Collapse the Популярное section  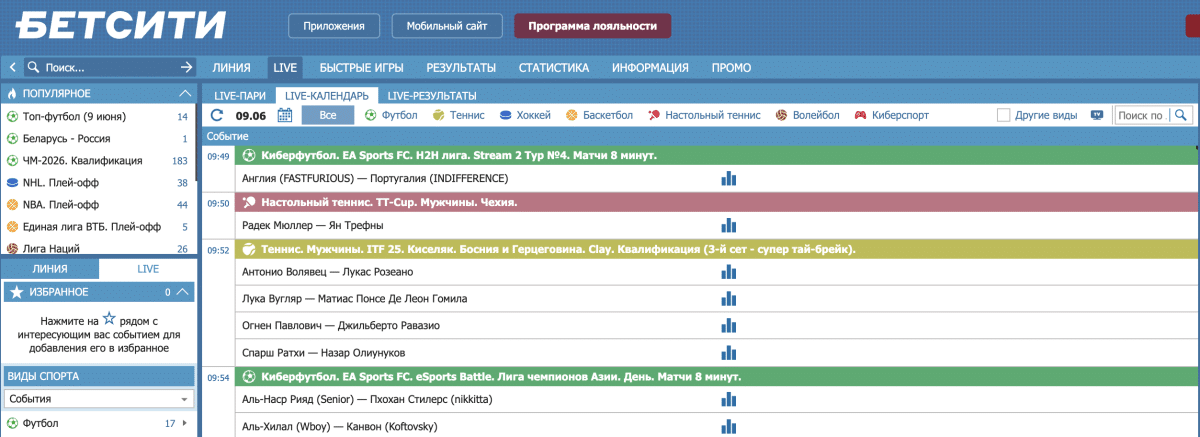pyautogui.click(x=184, y=93)
